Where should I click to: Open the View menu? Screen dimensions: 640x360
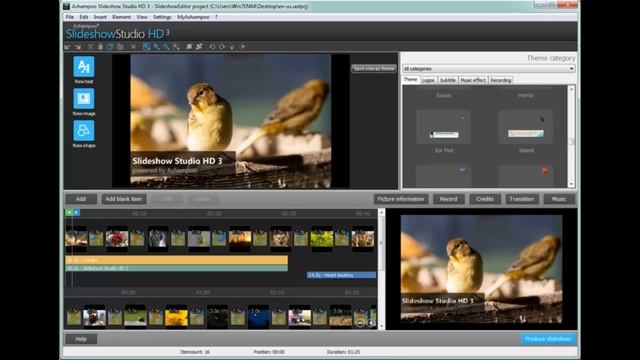(142, 17)
